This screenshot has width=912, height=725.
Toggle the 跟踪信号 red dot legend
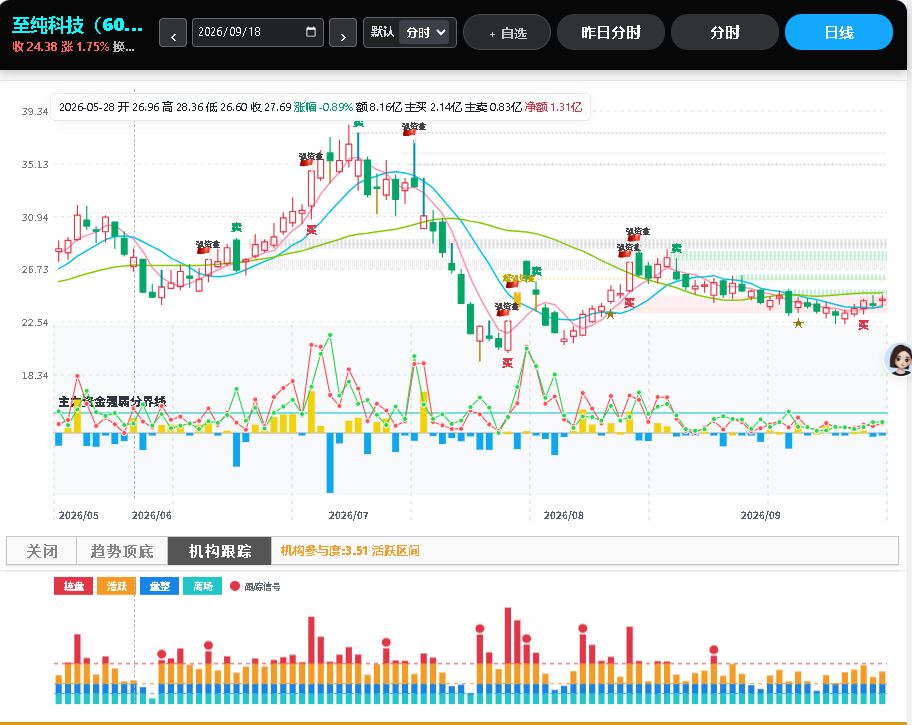255,587
